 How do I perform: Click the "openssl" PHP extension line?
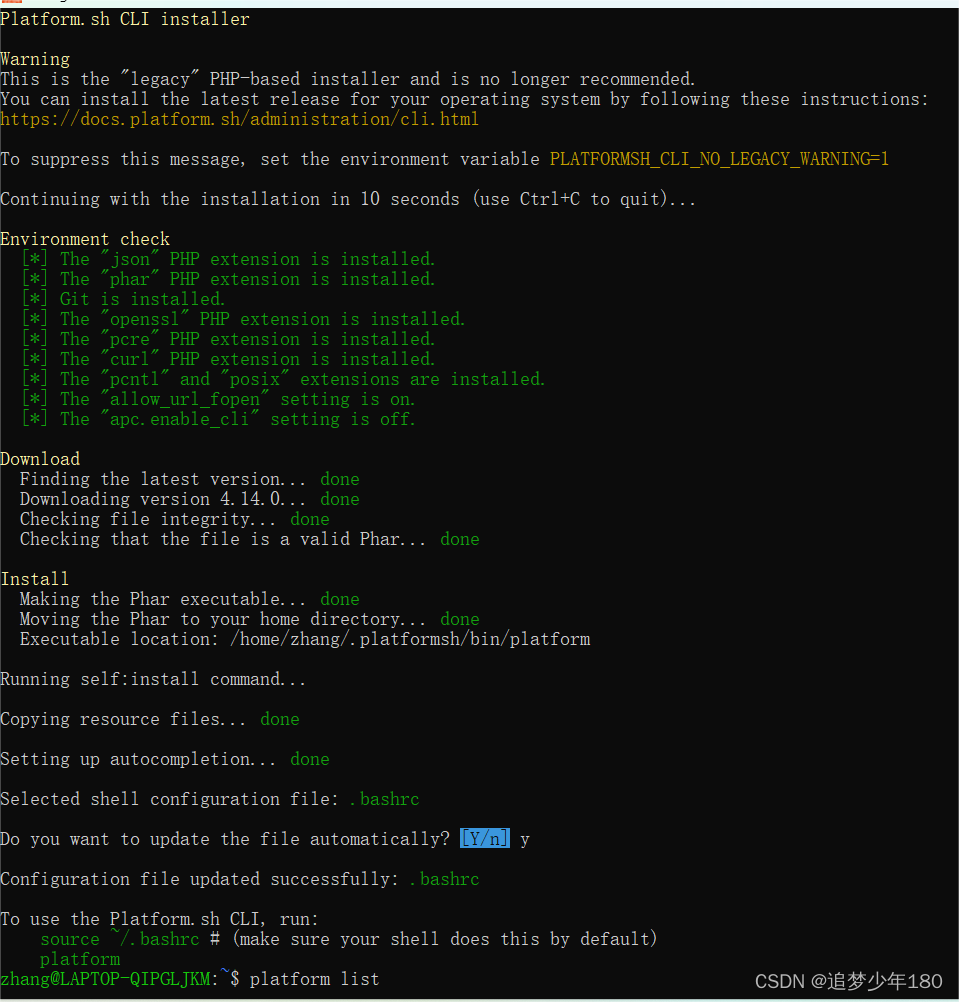click(x=243, y=319)
